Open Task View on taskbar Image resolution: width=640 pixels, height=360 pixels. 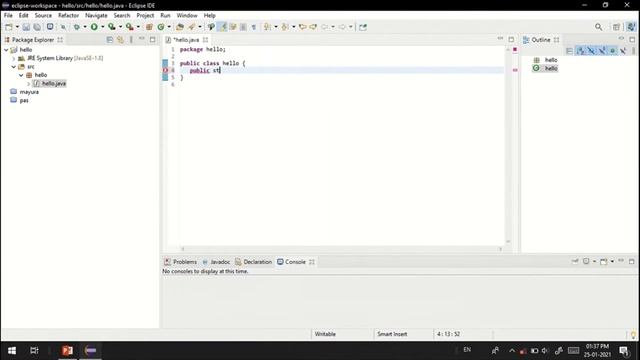click(x=34, y=350)
